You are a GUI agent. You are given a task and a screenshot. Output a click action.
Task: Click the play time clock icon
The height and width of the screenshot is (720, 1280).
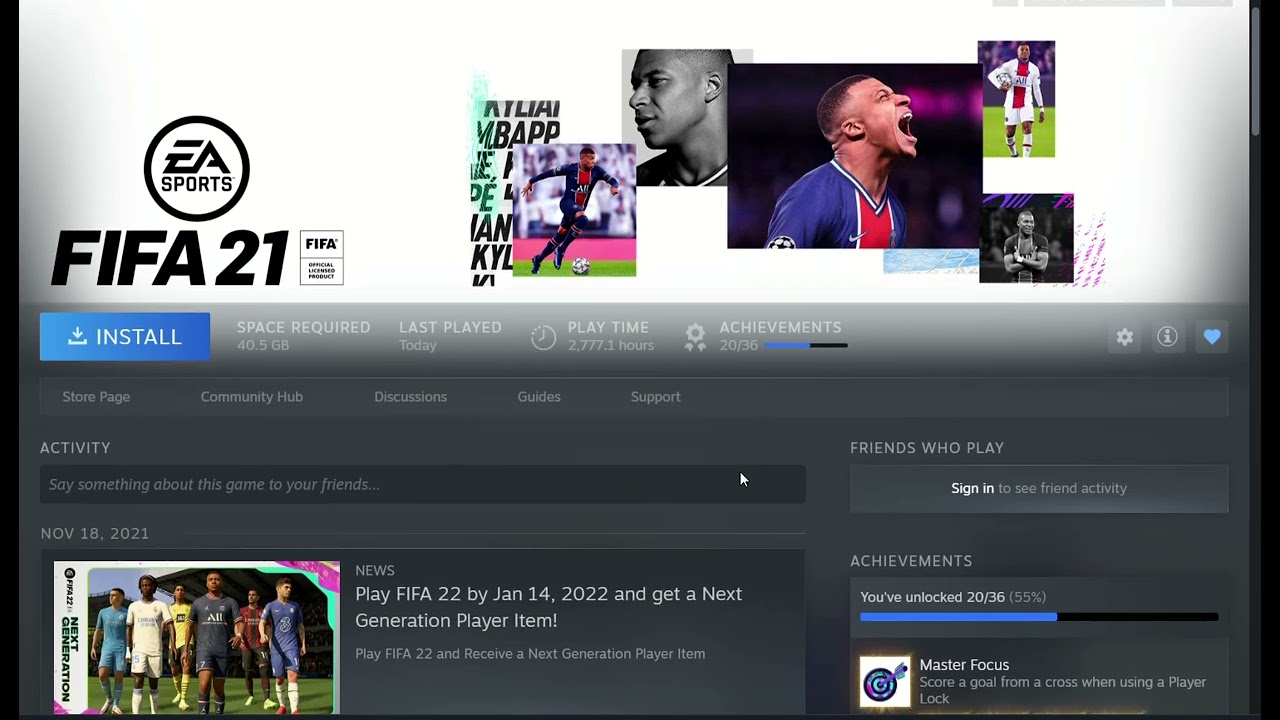pyautogui.click(x=543, y=337)
